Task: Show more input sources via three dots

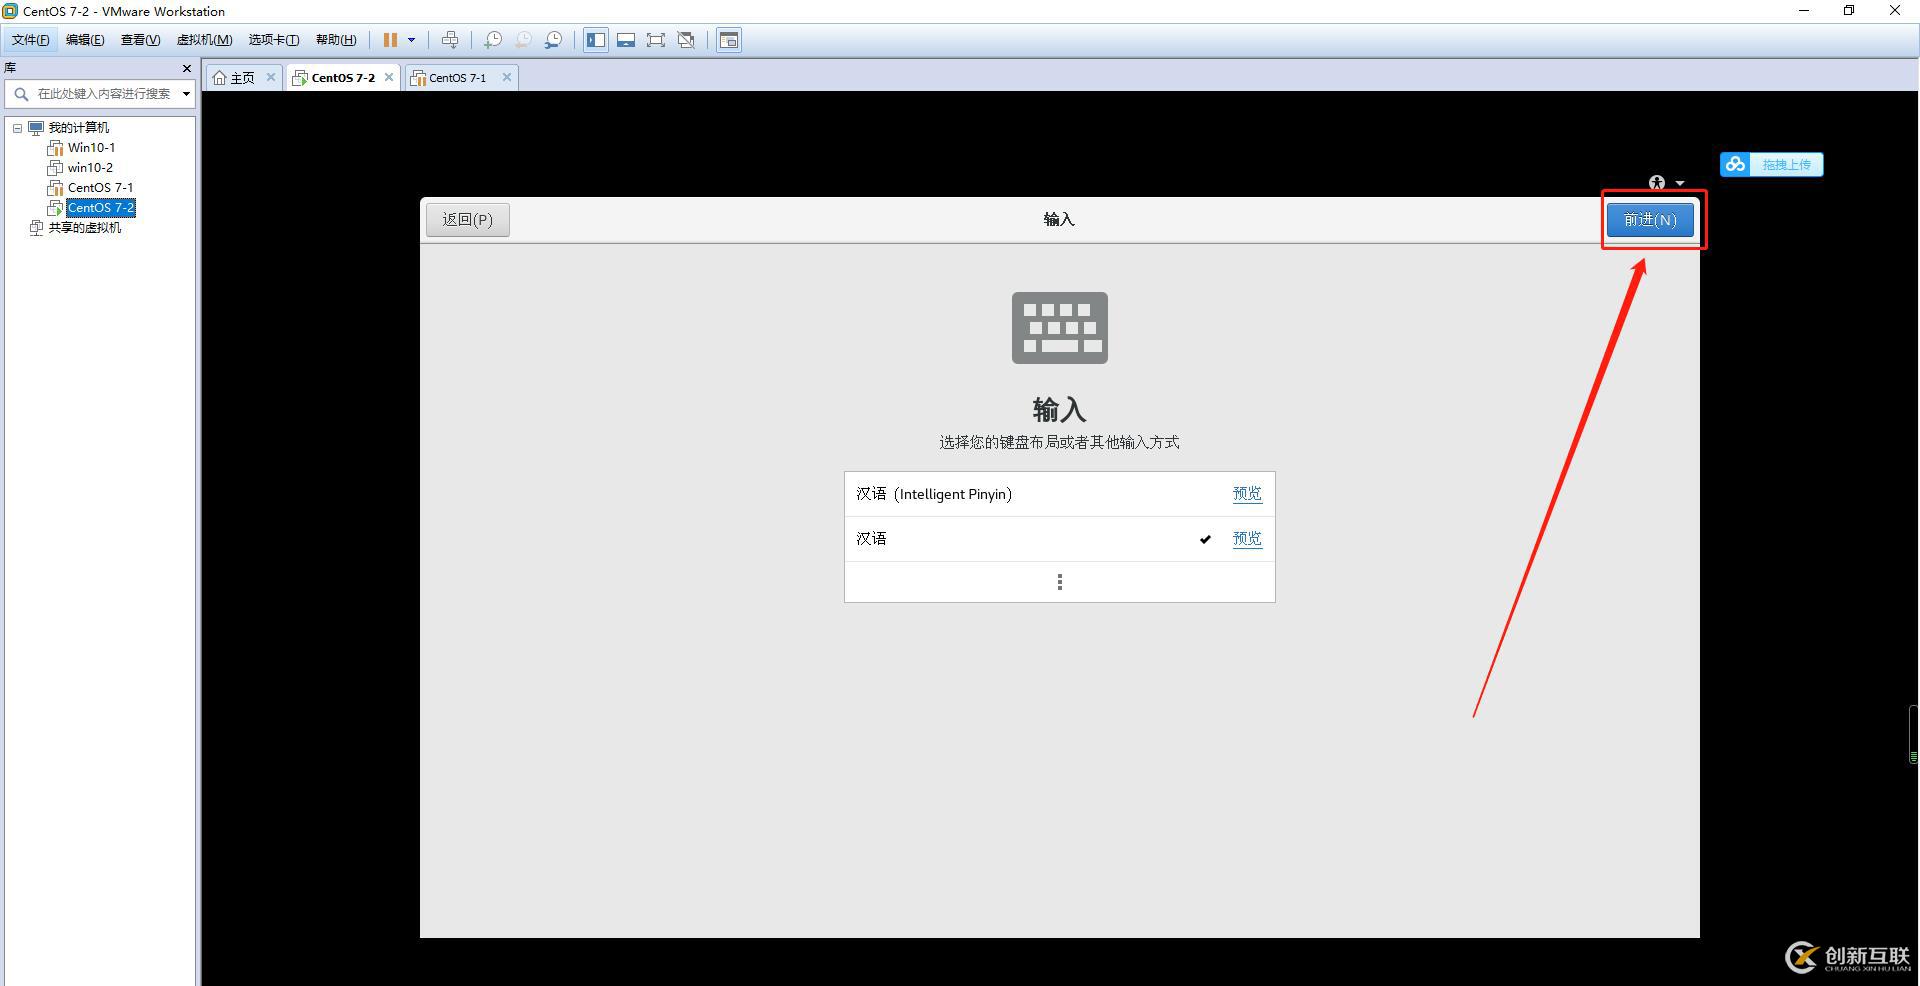Action: click(1060, 582)
